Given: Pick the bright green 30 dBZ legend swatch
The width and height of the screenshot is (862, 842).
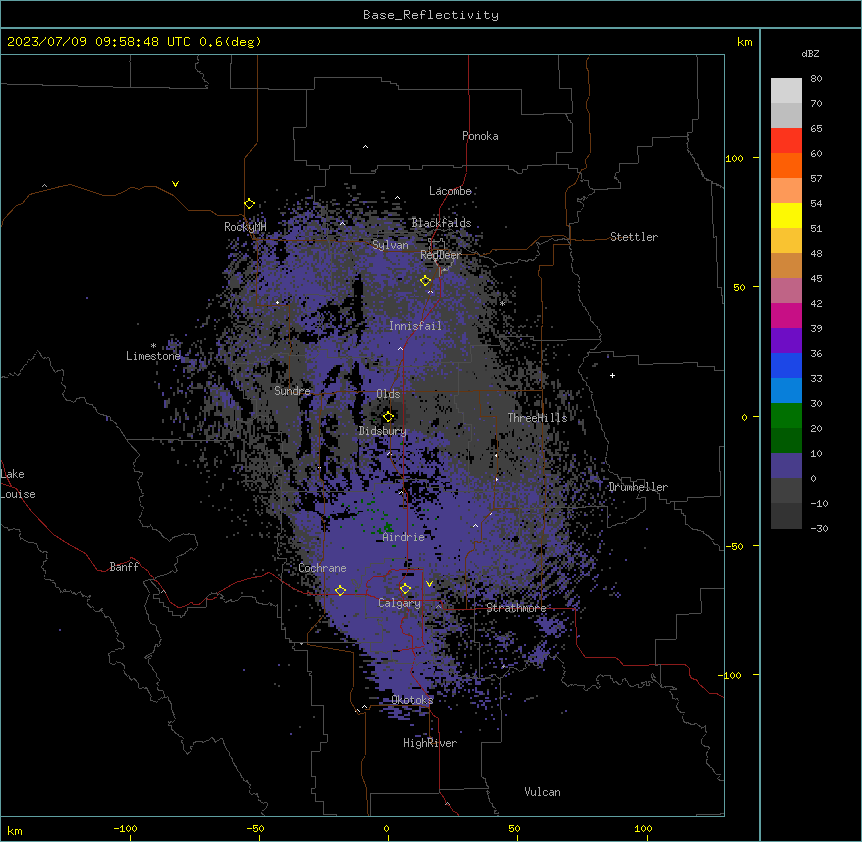Looking at the screenshot, I should coord(786,416).
